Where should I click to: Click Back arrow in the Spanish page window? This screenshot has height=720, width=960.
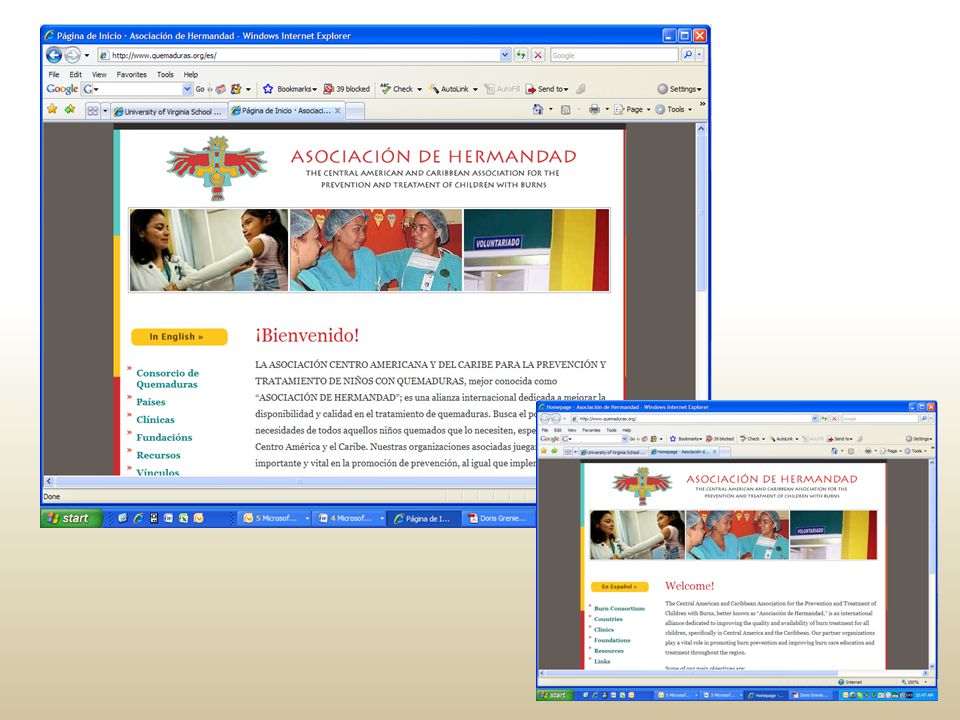click(54, 55)
